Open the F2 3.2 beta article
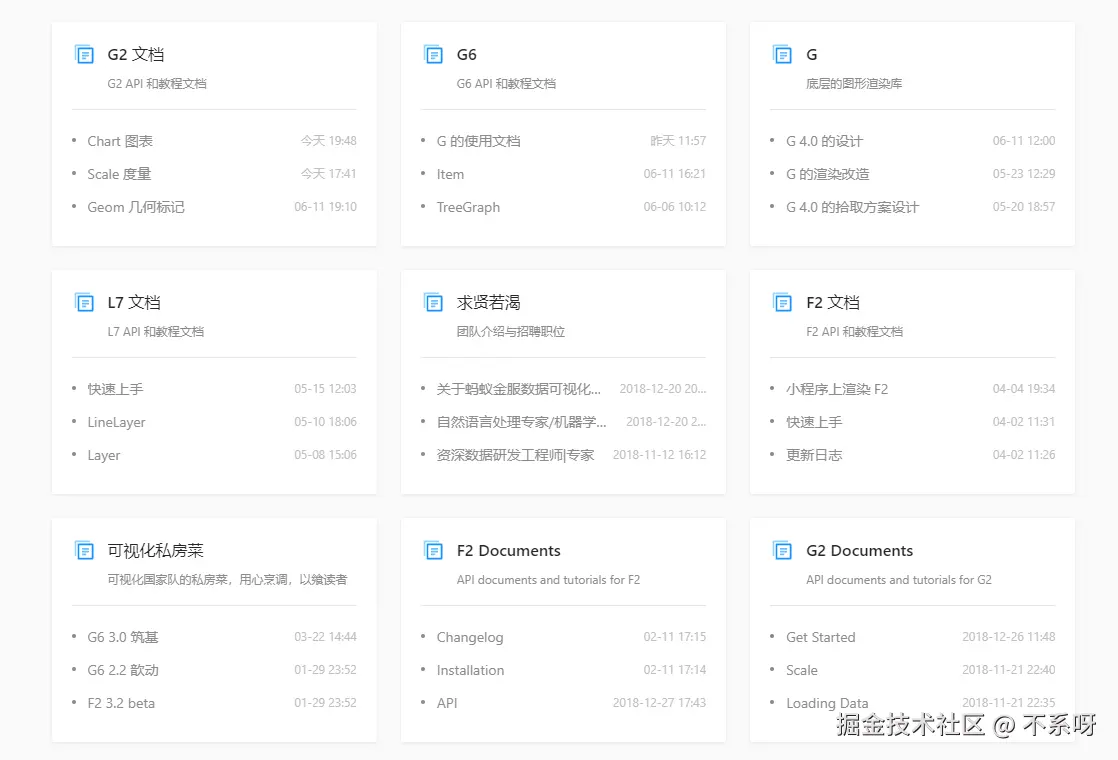Viewport: 1118px width, 760px height. (120, 703)
